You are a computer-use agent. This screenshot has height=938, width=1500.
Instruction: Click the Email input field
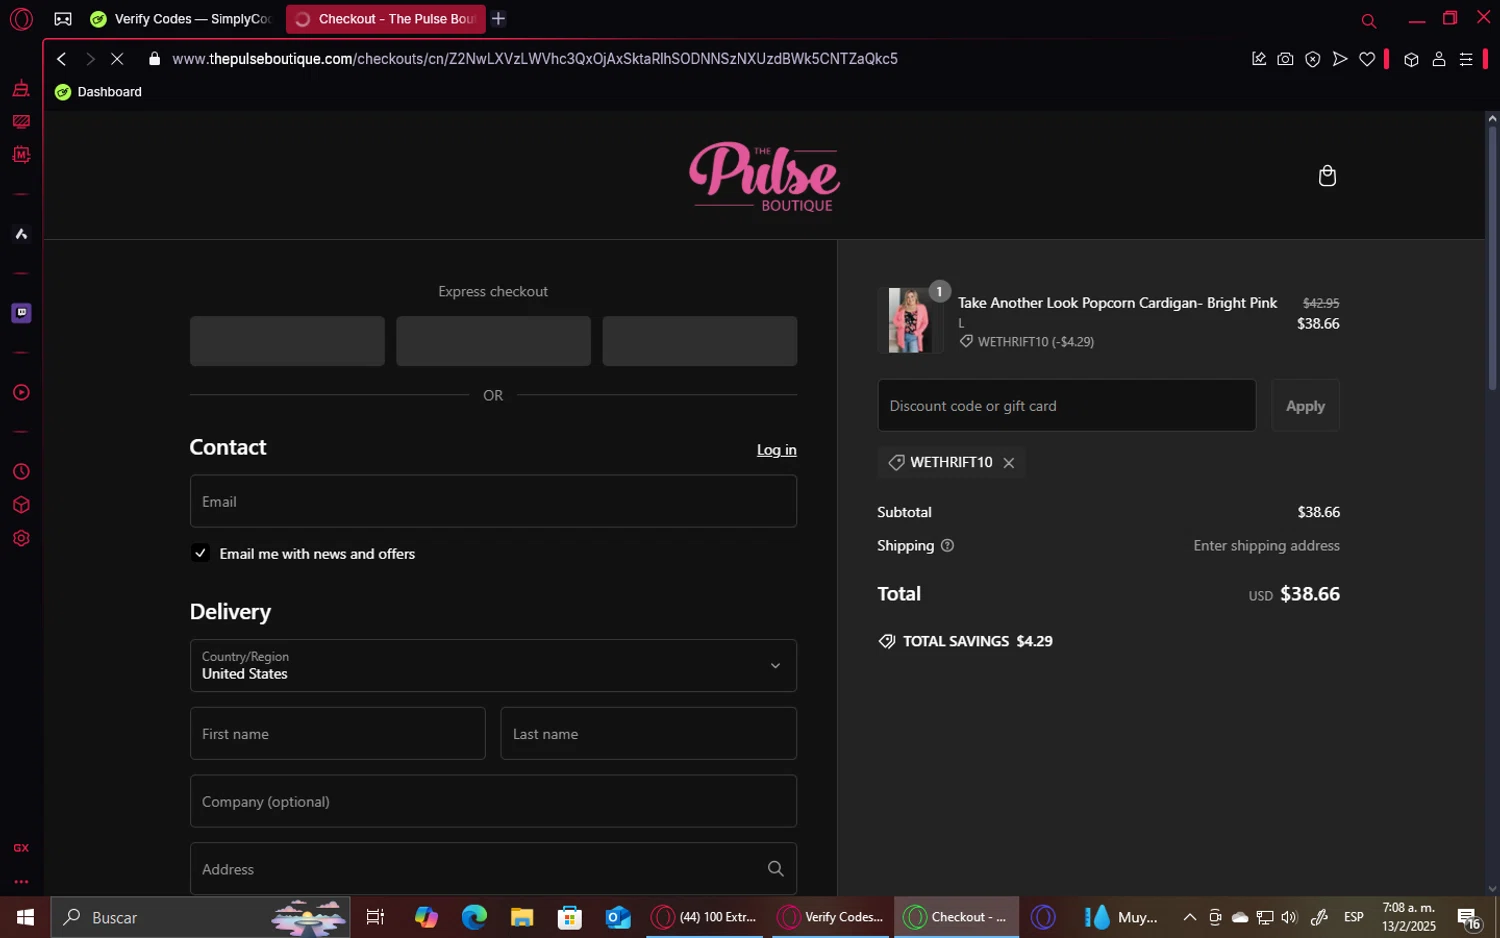pyautogui.click(x=493, y=501)
